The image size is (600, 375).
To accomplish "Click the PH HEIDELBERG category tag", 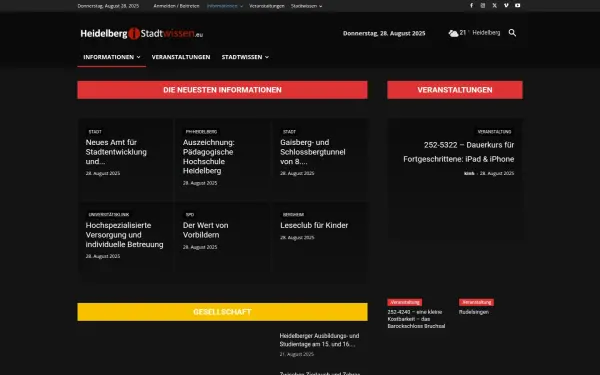I will pos(201,132).
